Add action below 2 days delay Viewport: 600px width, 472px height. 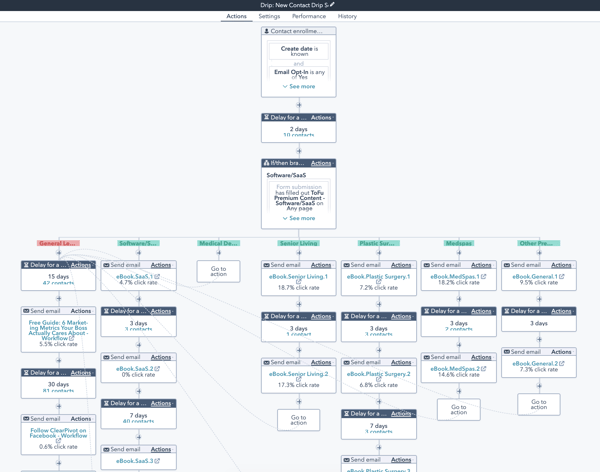[x=299, y=151]
